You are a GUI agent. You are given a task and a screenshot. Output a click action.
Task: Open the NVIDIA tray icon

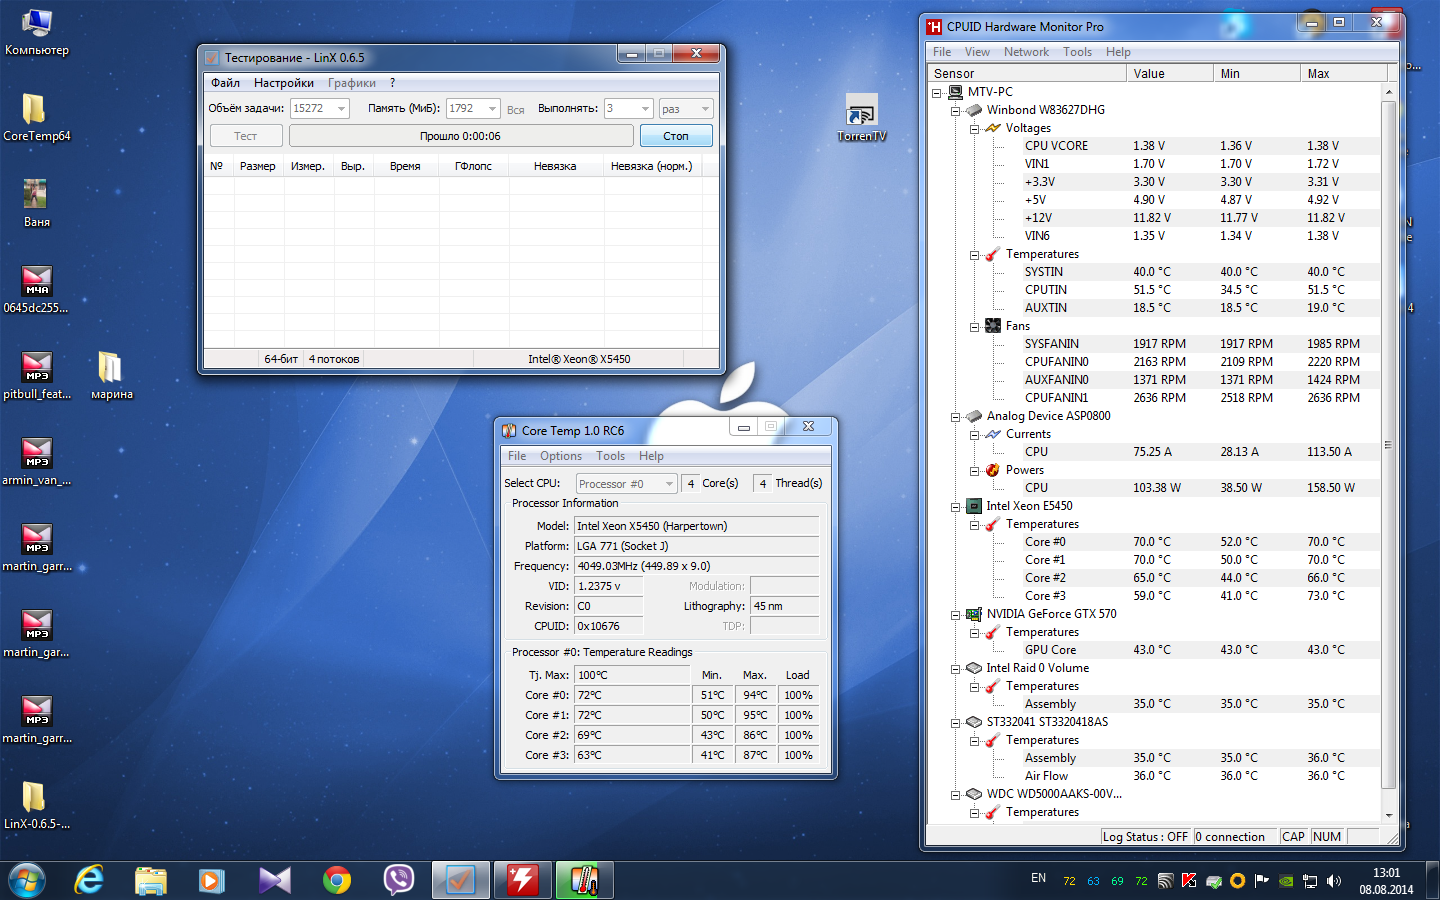tap(1286, 881)
